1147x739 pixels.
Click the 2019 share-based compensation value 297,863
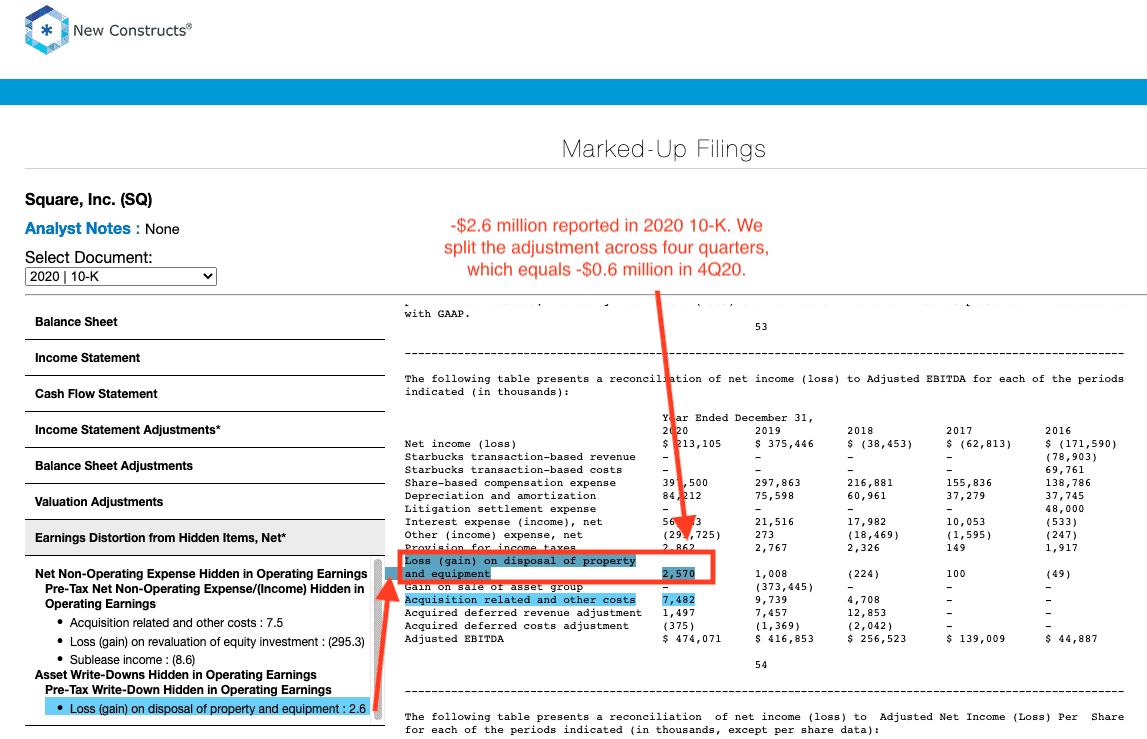point(778,483)
